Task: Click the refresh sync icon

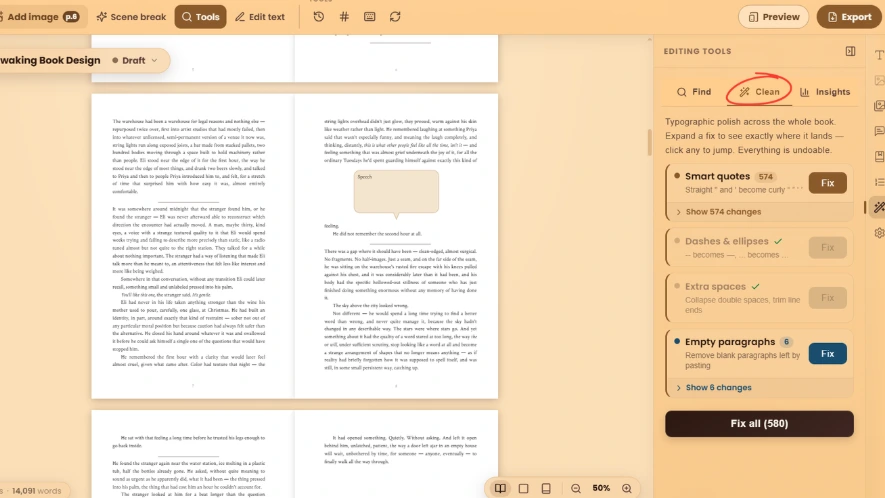Action: pyautogui.click(x=395, y=17)
